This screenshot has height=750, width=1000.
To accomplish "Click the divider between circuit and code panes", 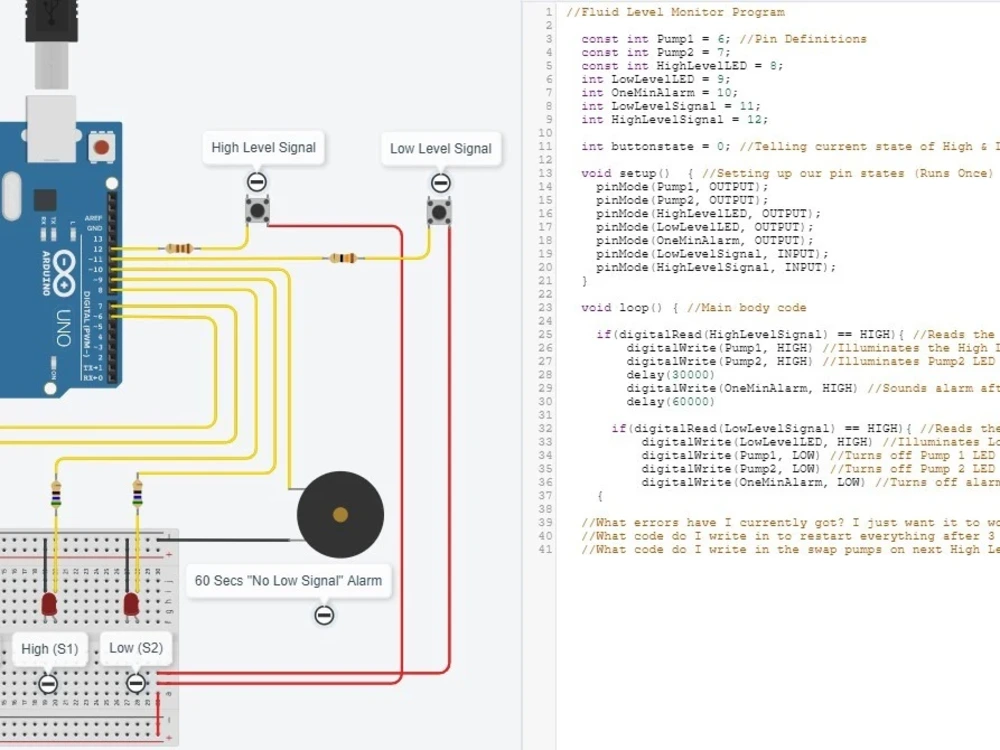I will (x=524, y=375).
